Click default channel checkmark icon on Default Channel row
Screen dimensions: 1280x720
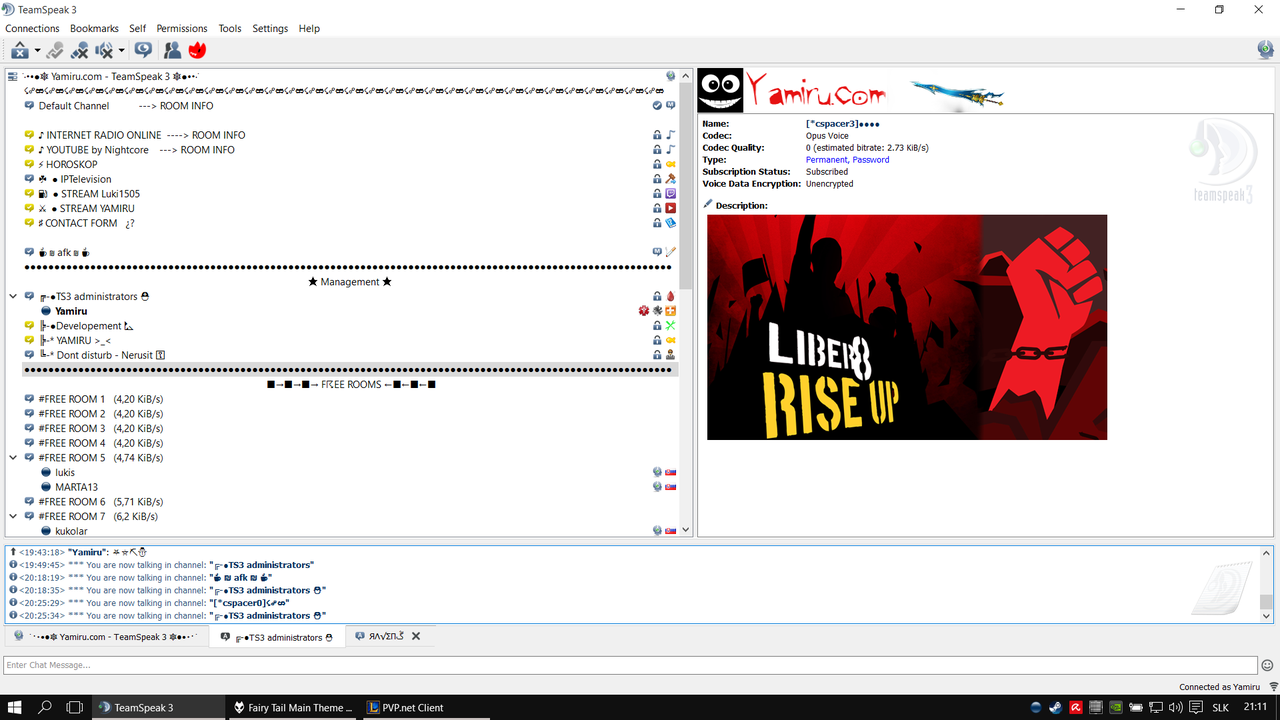click(x=657, y=106)
